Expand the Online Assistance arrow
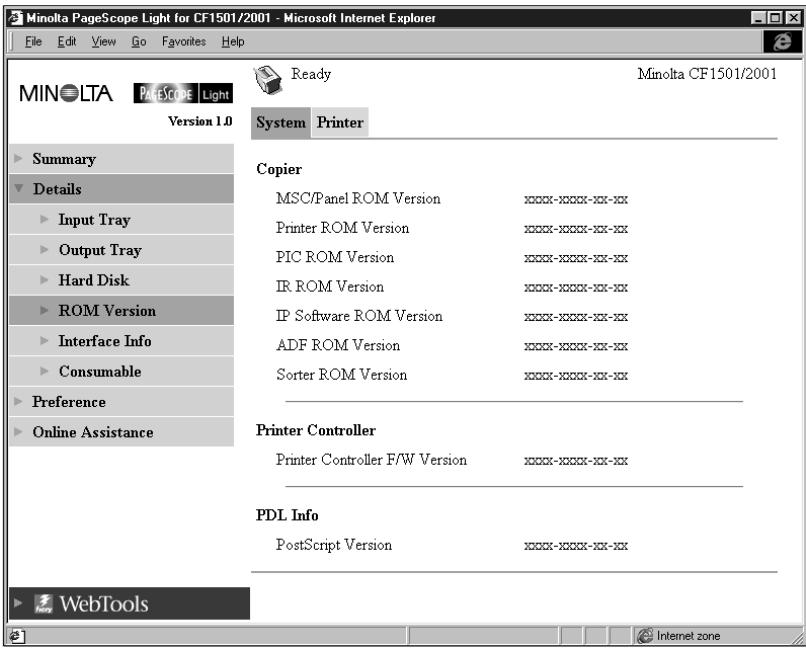Viewport: 806px width, 648px height. click(19, 432)
